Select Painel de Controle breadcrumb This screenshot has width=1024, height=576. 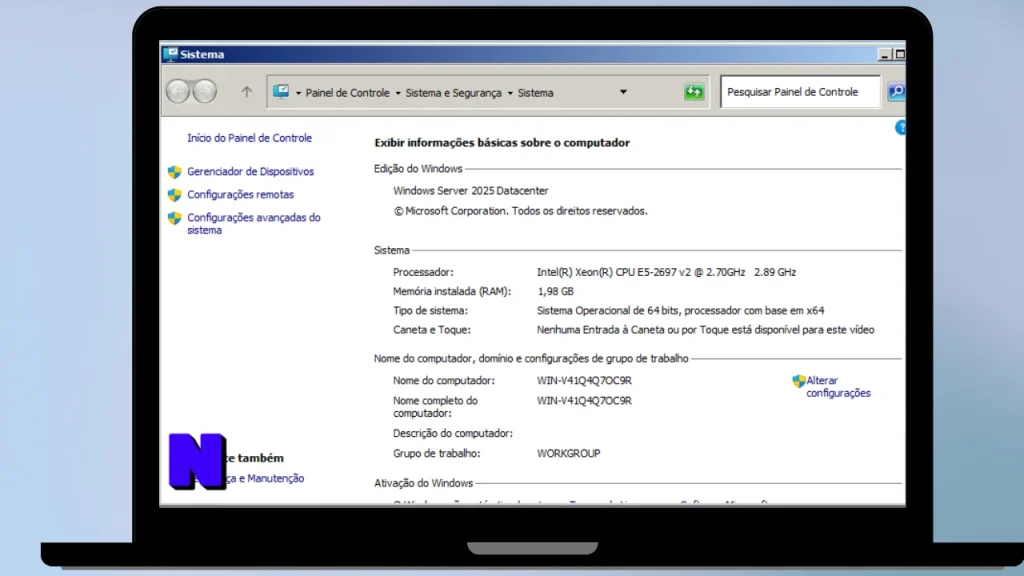(347, 93)
